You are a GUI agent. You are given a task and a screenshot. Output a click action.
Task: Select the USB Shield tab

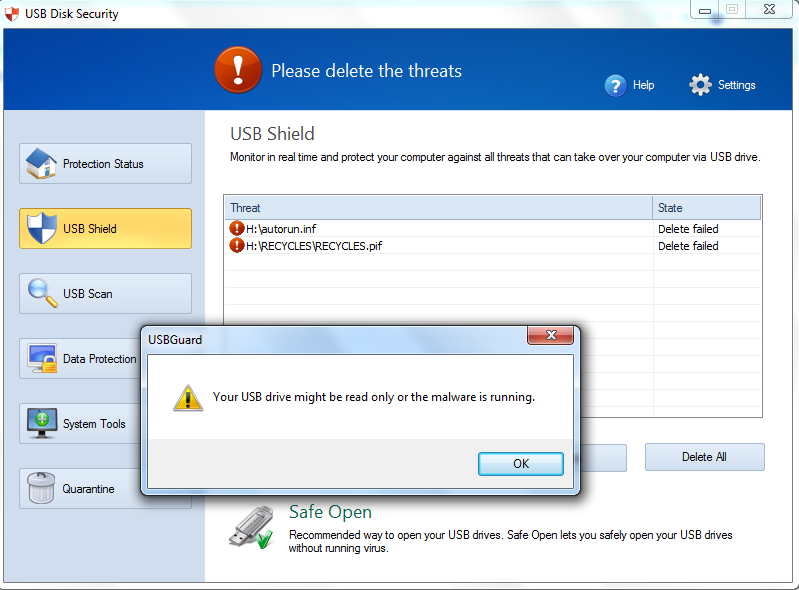click(x=105, y=228)
